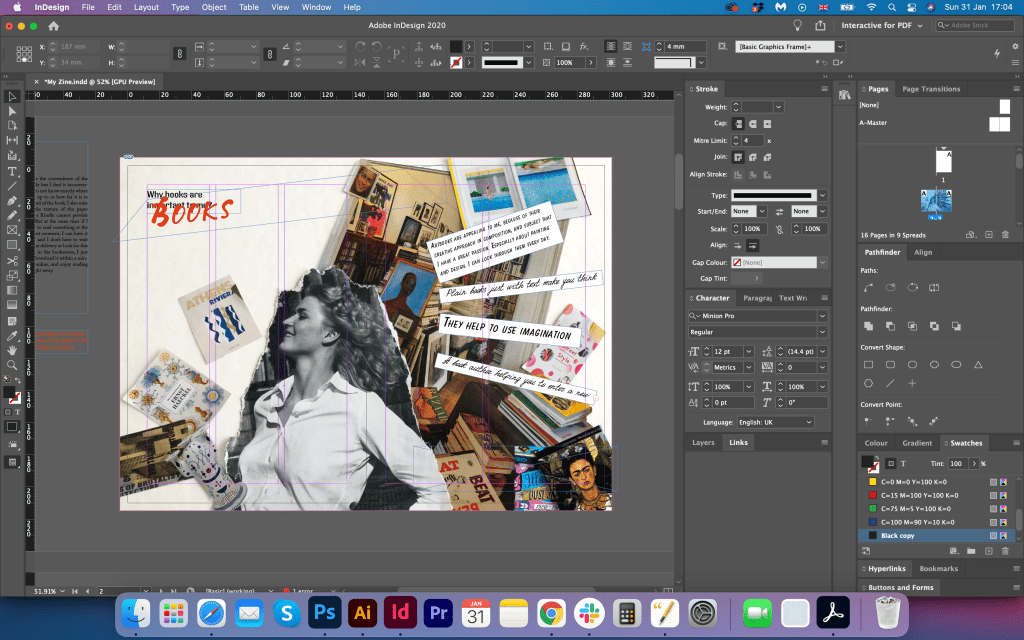Select the Direct Selection tool
The width and height of the screenshot is (1024, 640).
[12, 111]
